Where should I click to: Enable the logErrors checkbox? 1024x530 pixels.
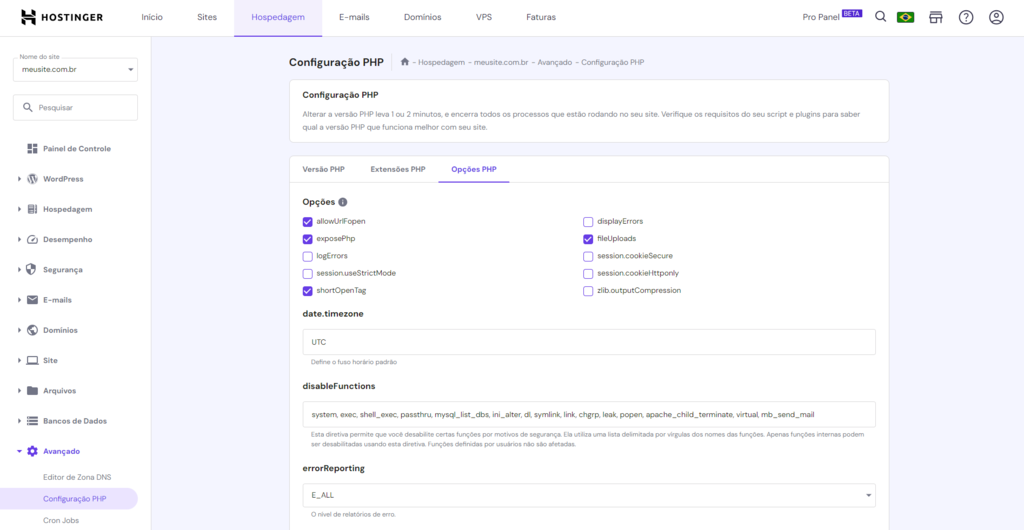(x=308, y=256)
